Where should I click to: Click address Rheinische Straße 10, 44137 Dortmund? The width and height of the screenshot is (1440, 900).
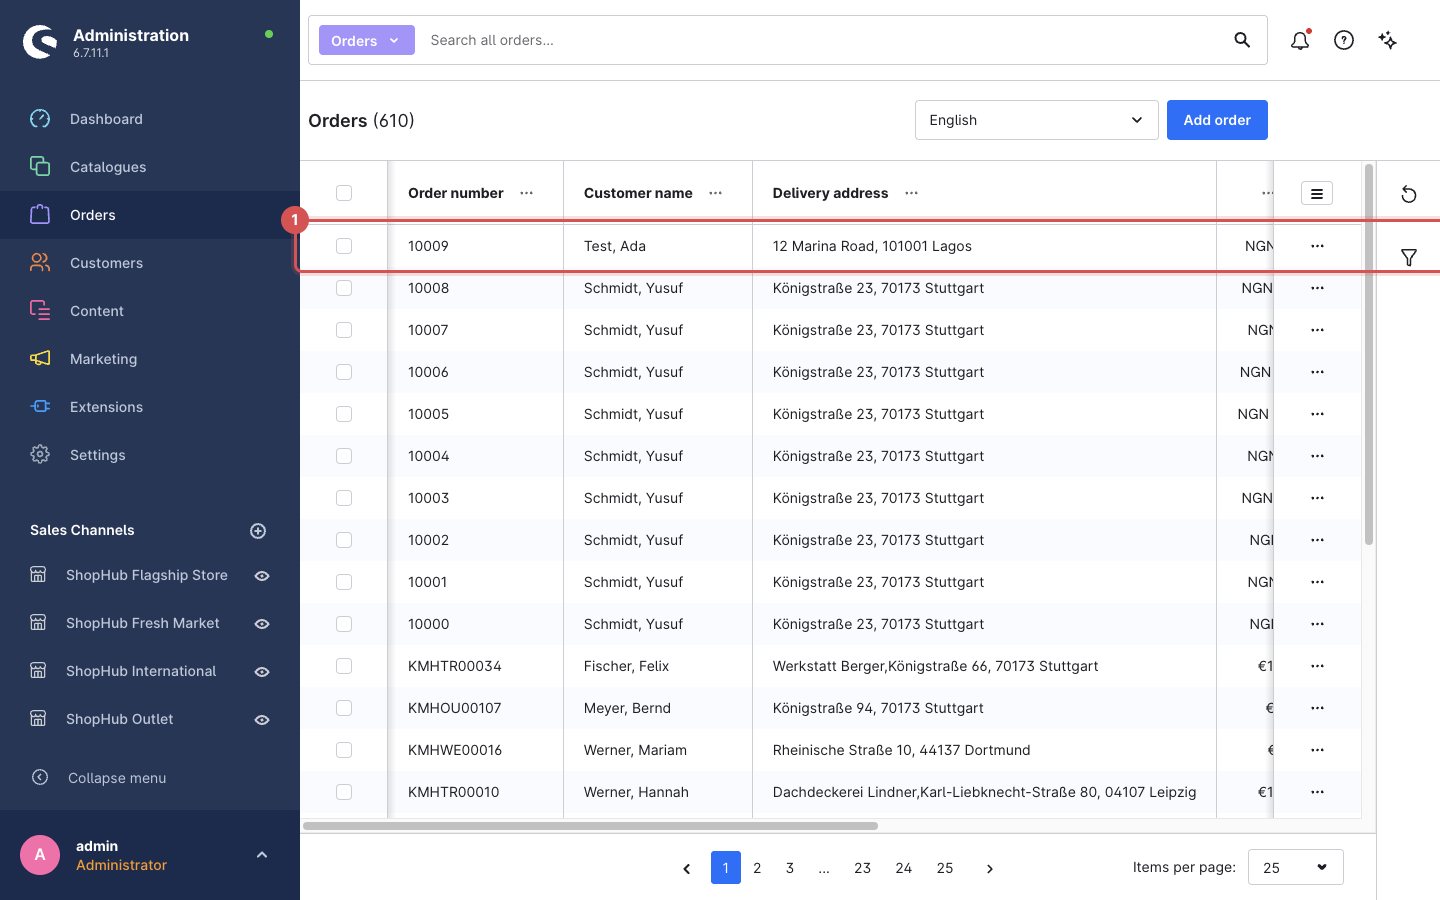point(901,750)
